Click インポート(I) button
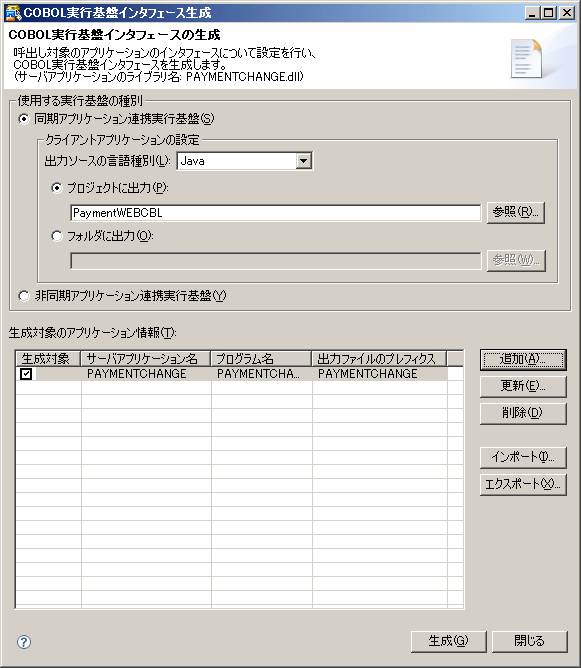Screen dimensions: 581x668 pos(523,458)
